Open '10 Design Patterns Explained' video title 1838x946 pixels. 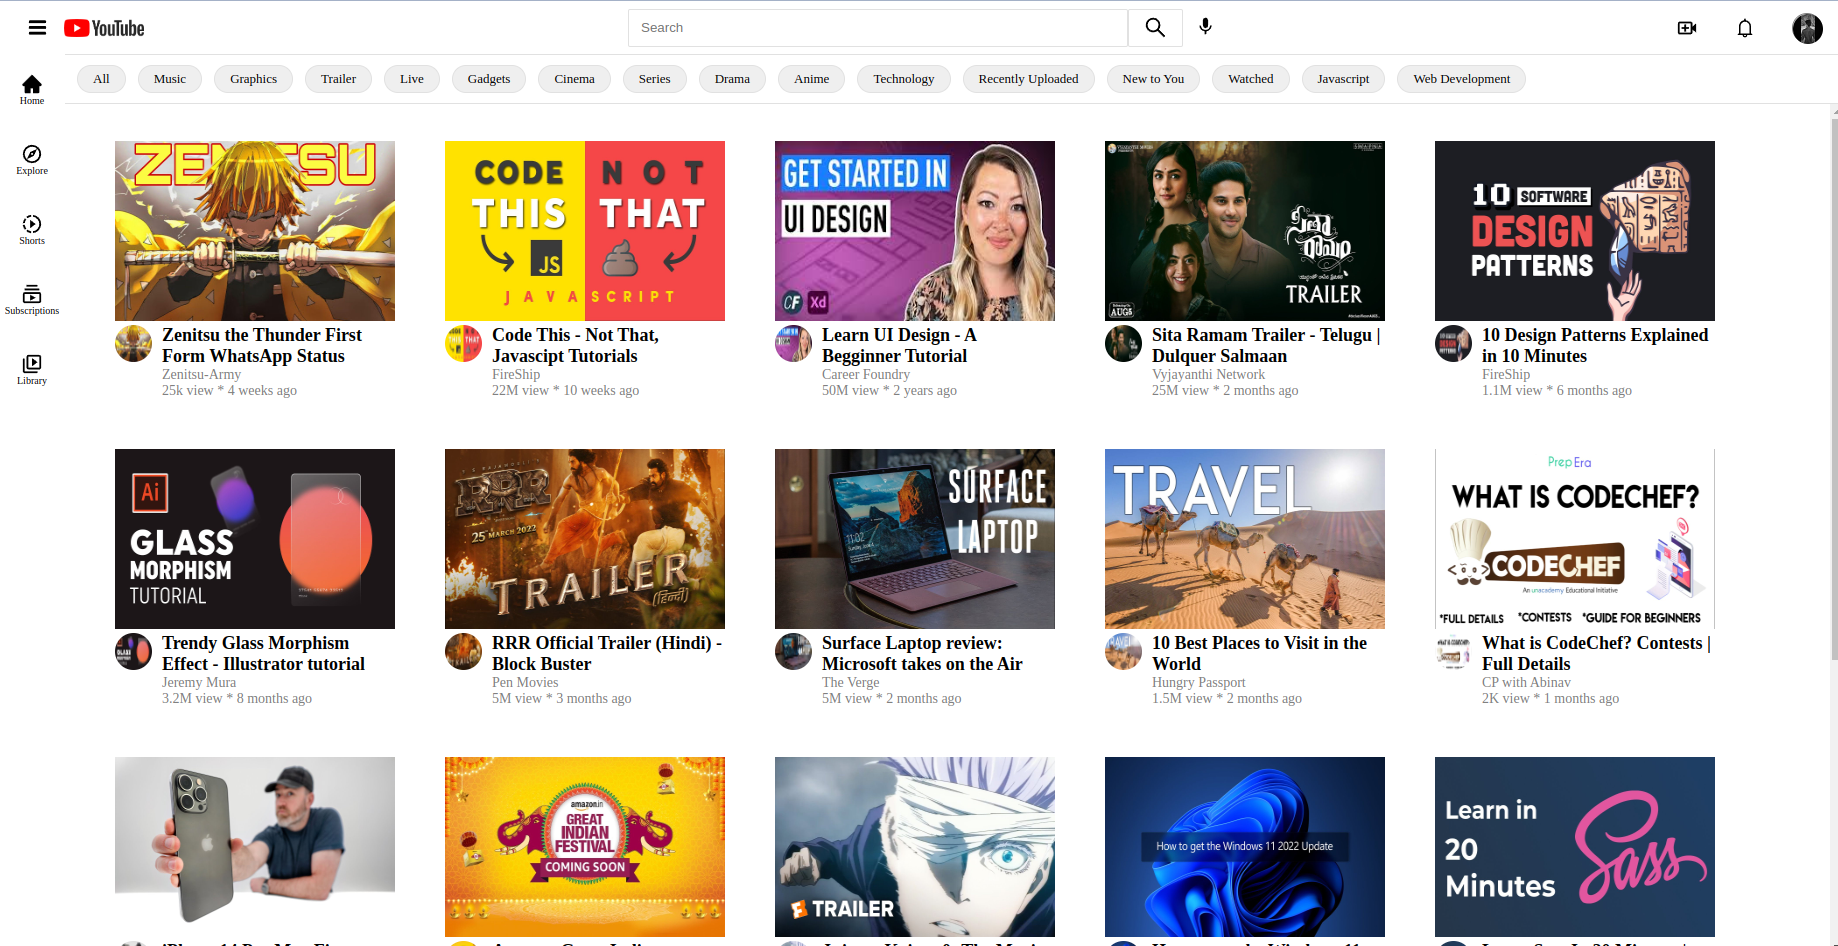(1594, 345)
